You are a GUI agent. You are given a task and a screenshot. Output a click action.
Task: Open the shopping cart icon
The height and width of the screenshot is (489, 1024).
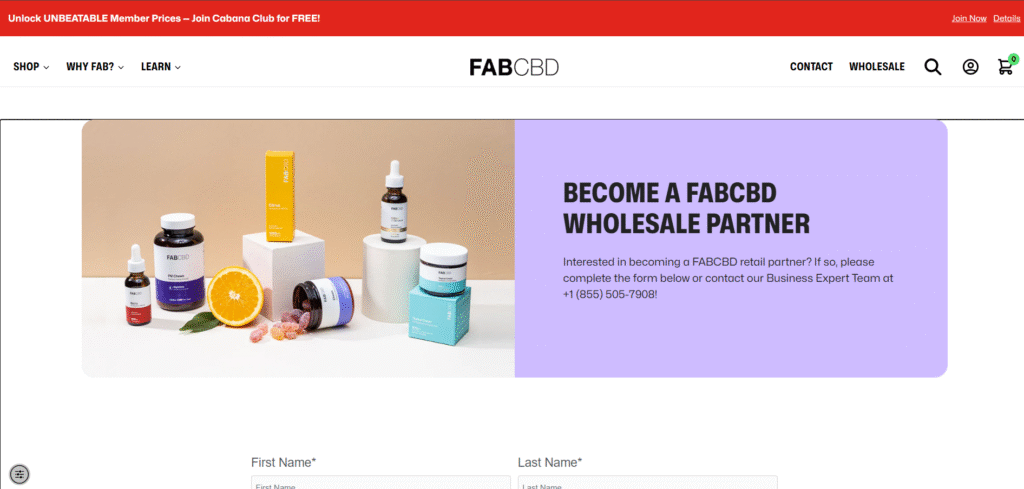(x=1005, y=67)
